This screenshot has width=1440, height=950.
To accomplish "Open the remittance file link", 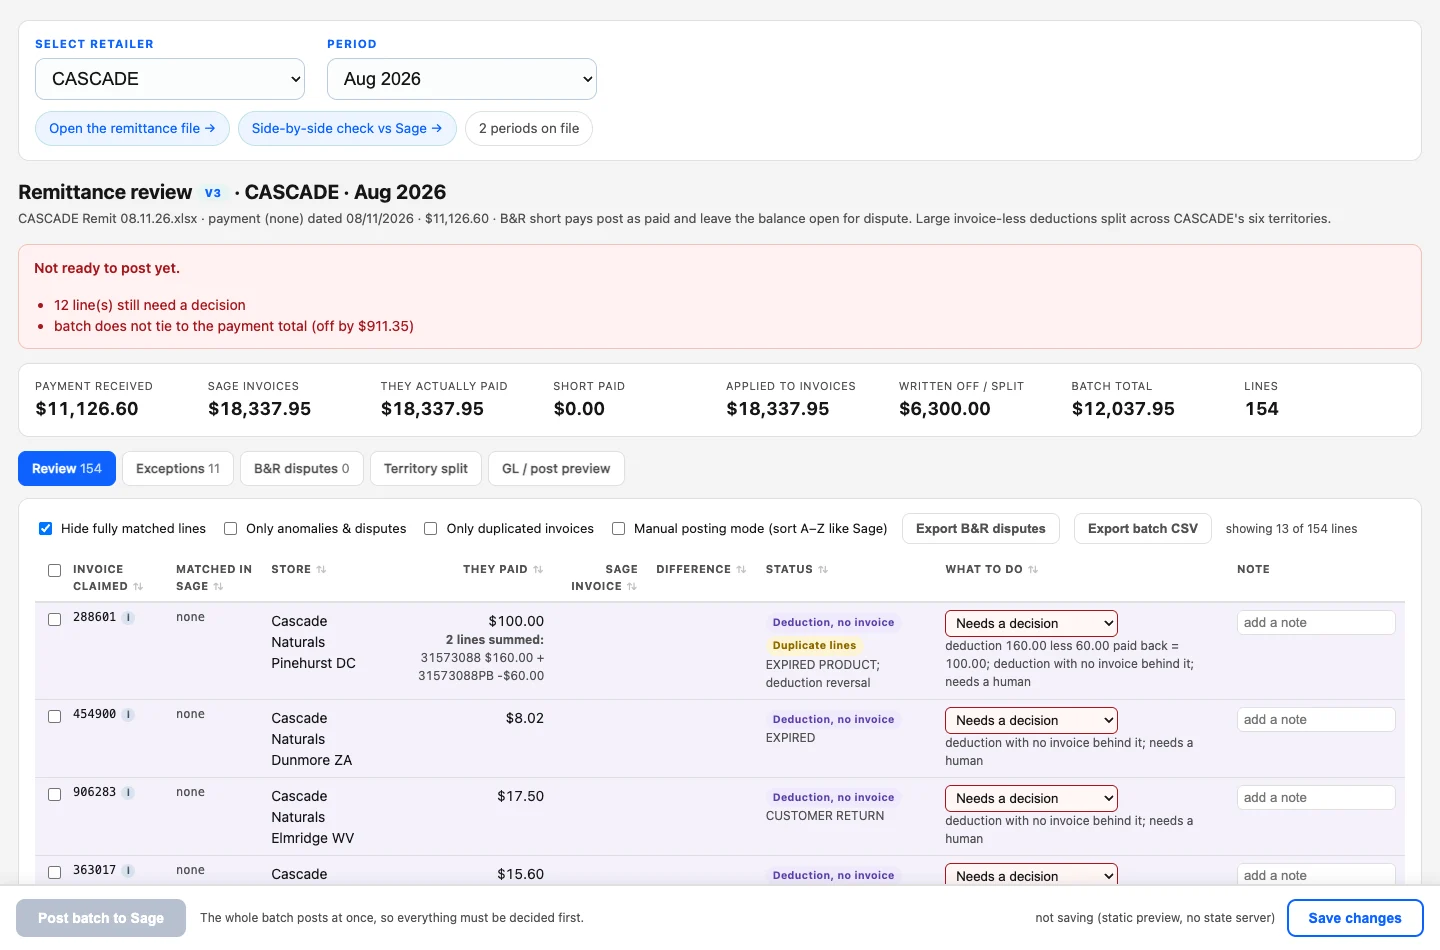I will [x=133, y=128].
